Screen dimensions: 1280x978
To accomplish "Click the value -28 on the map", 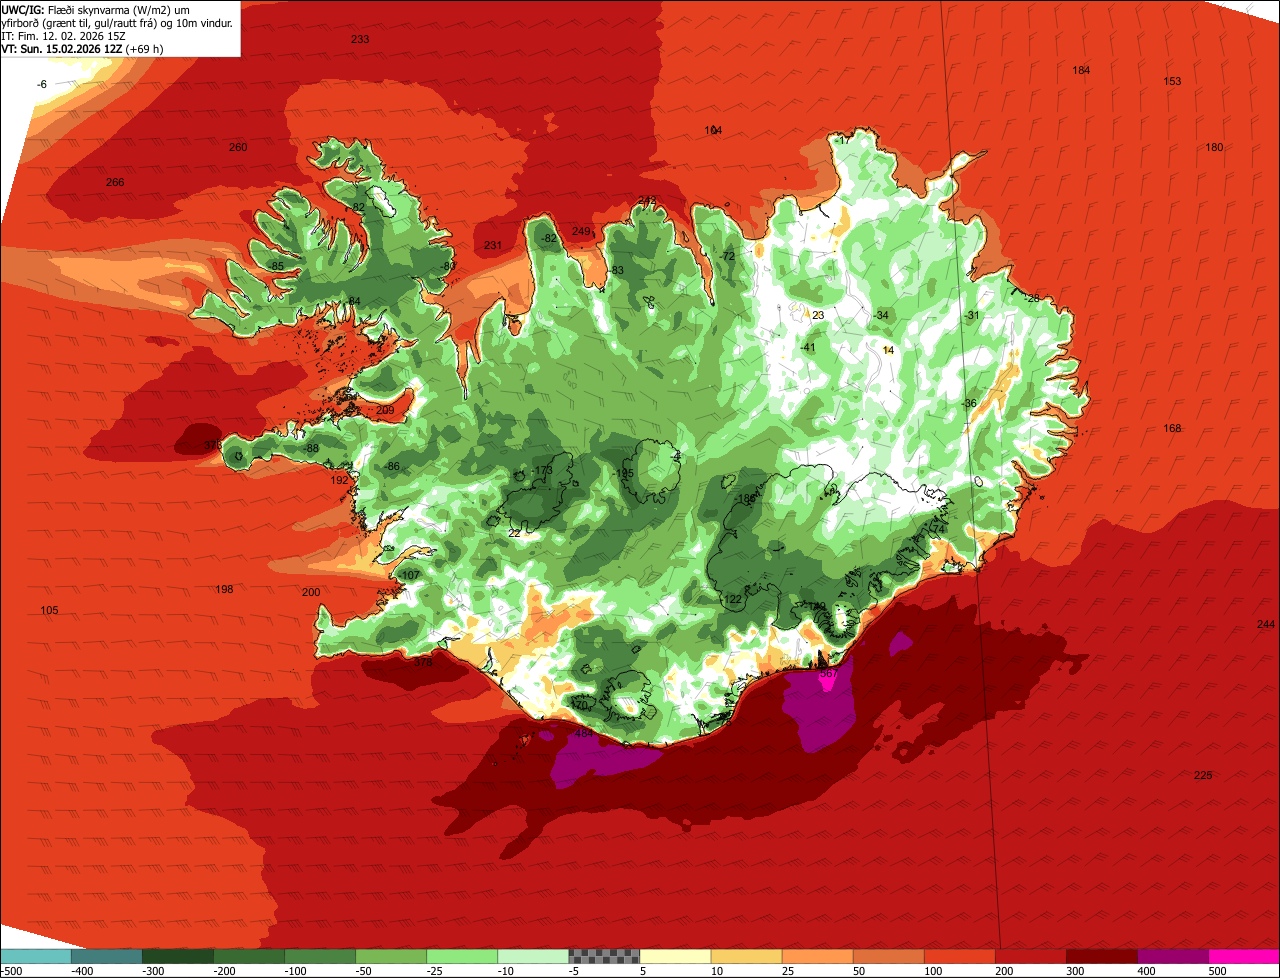I will pos(1032,298).
